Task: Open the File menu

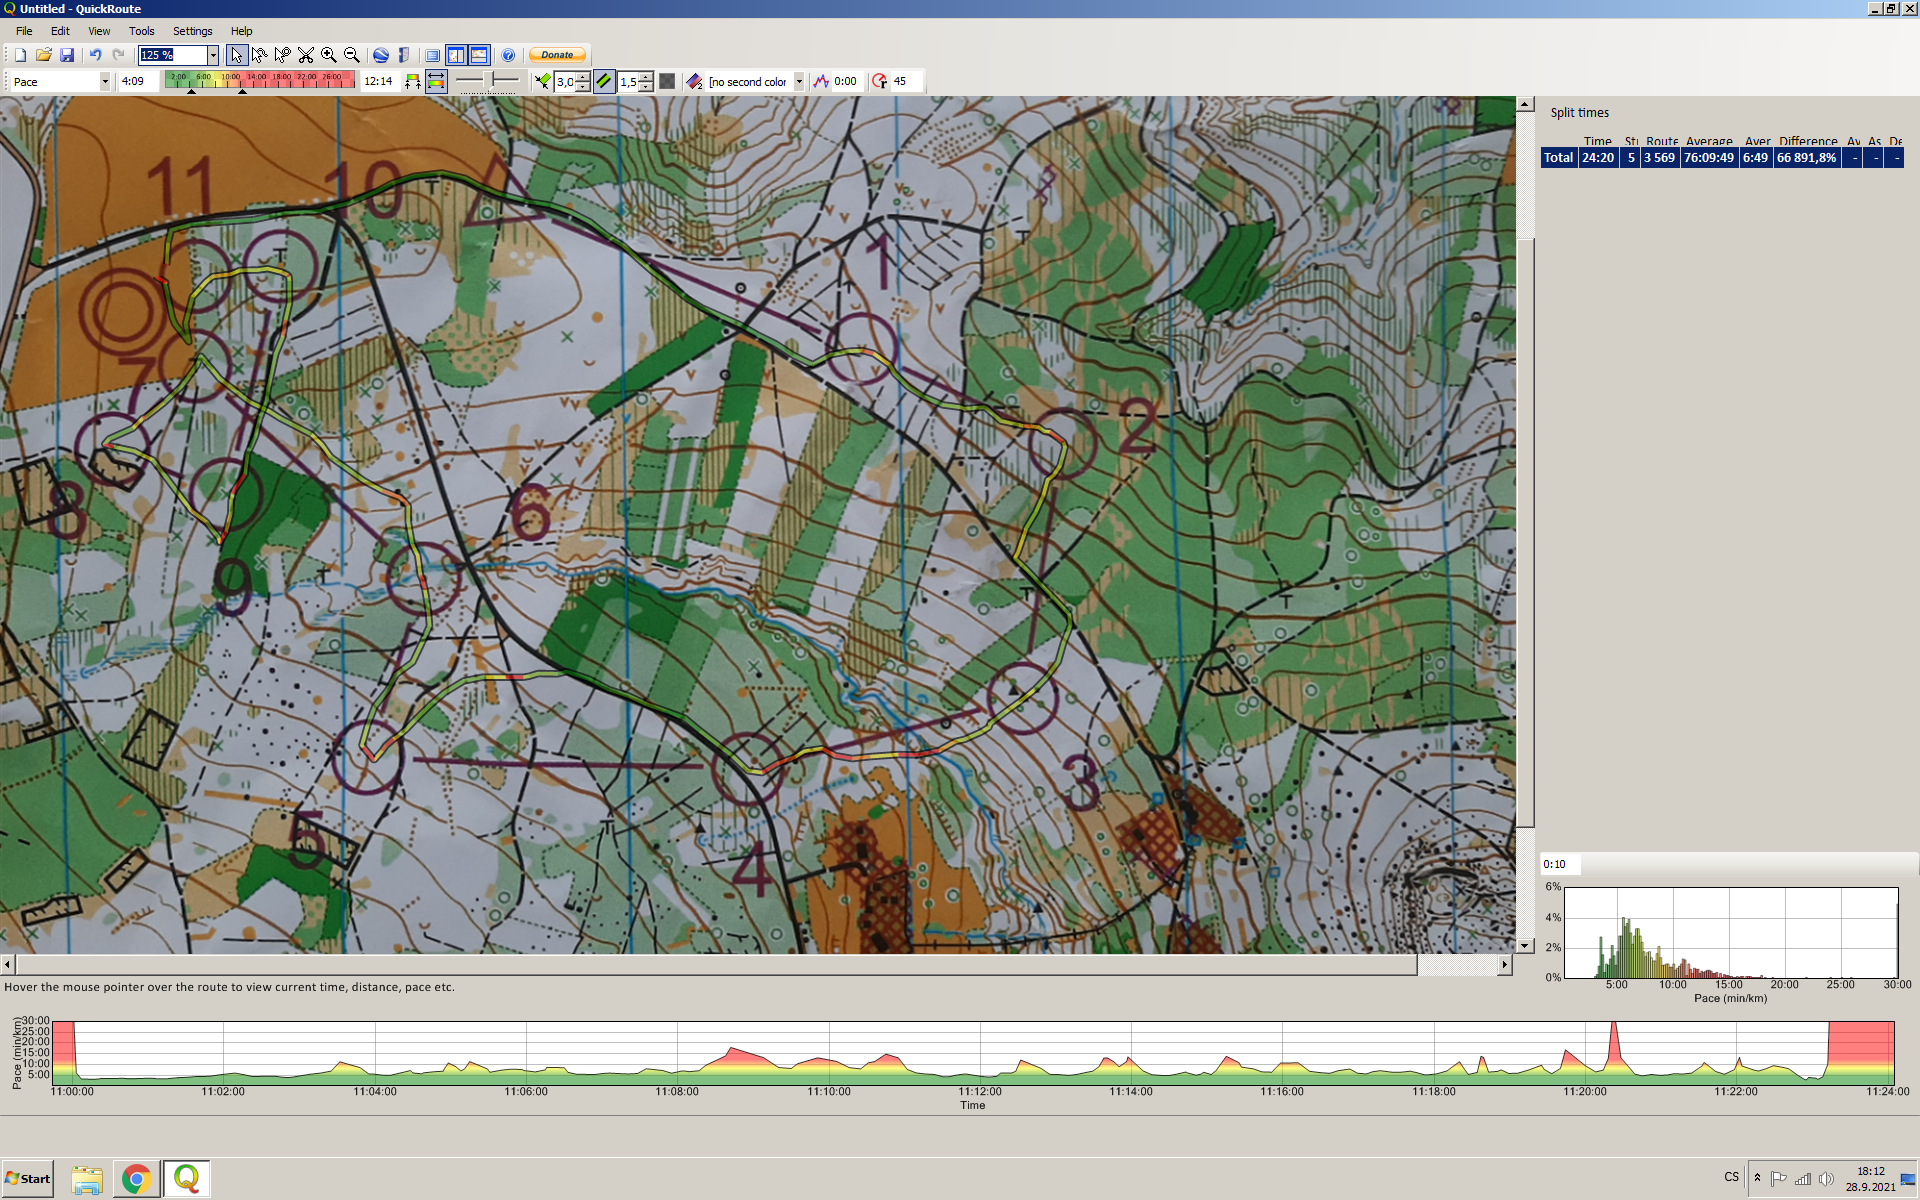Action: pyautogui.click(x=24, y=31)
